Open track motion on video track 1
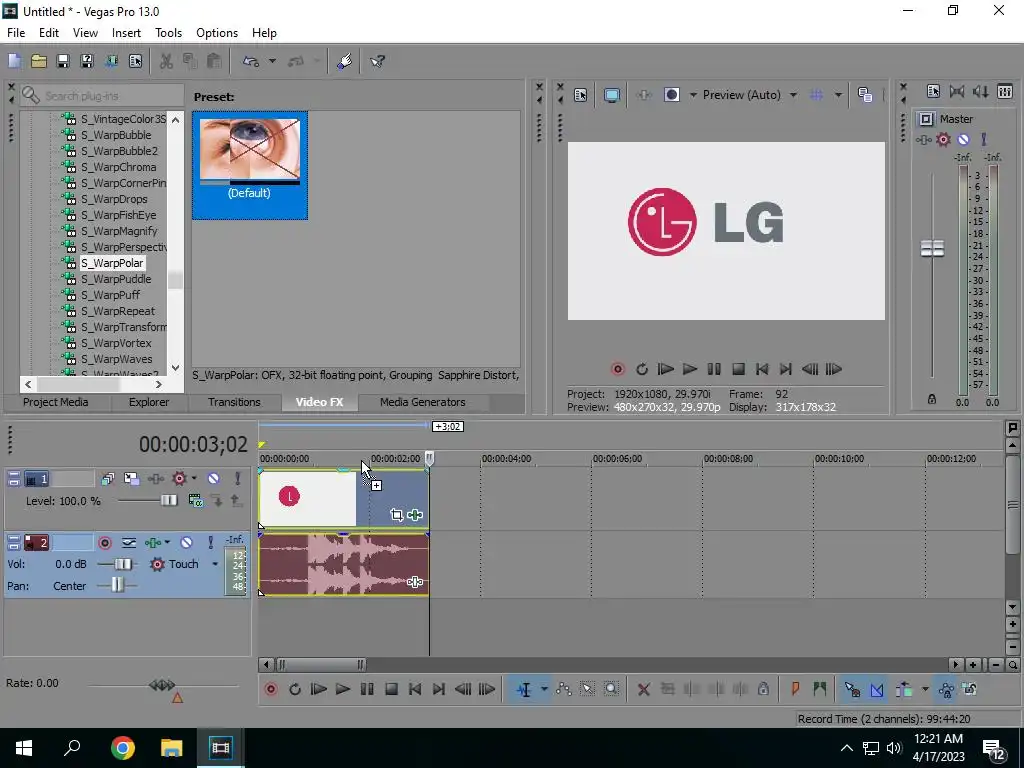The width and height of the screenshot is (1024, 768). point(131,479)
